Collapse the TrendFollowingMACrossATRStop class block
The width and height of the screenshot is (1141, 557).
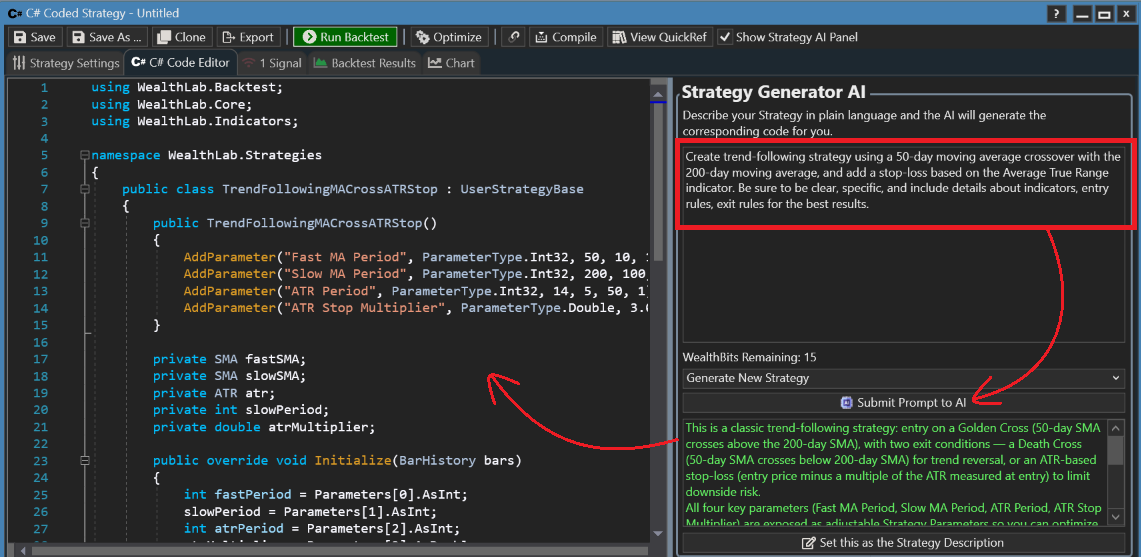coord(85,189)
